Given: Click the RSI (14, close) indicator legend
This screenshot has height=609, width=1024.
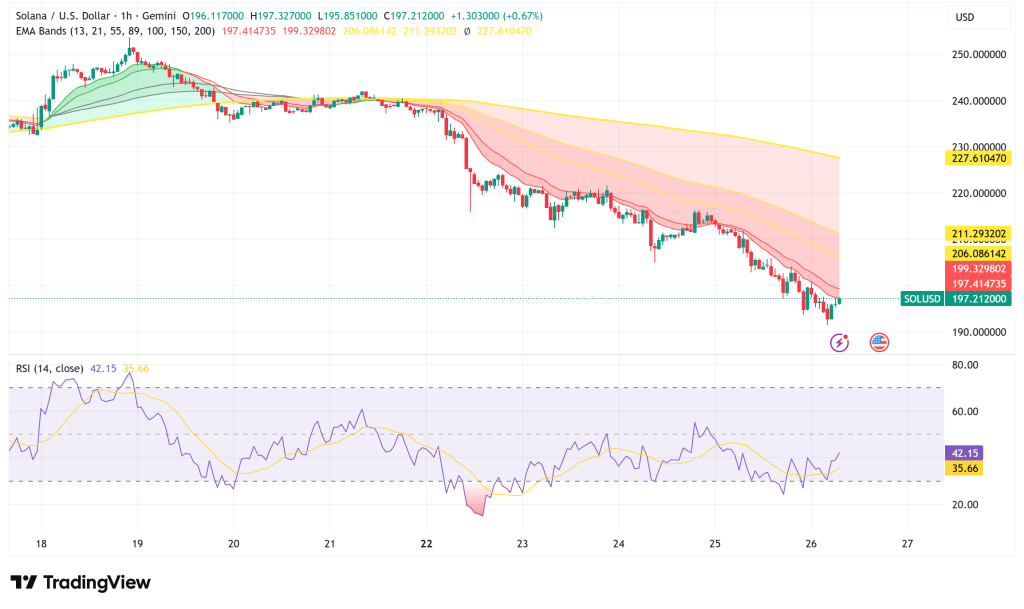Looking at the screenshot, I should click(50, 369).
